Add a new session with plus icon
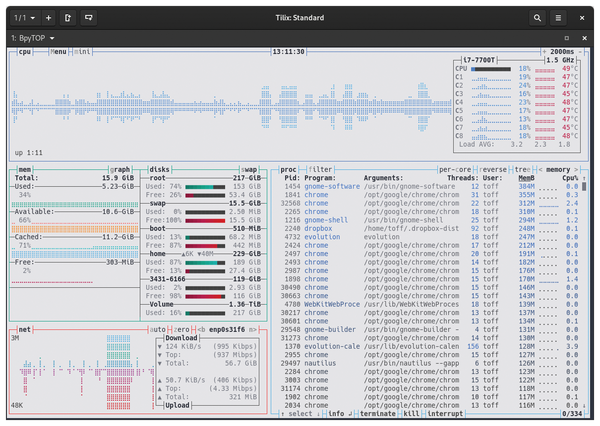Screen dimensions: 600x426 click(x=48, y=18)
